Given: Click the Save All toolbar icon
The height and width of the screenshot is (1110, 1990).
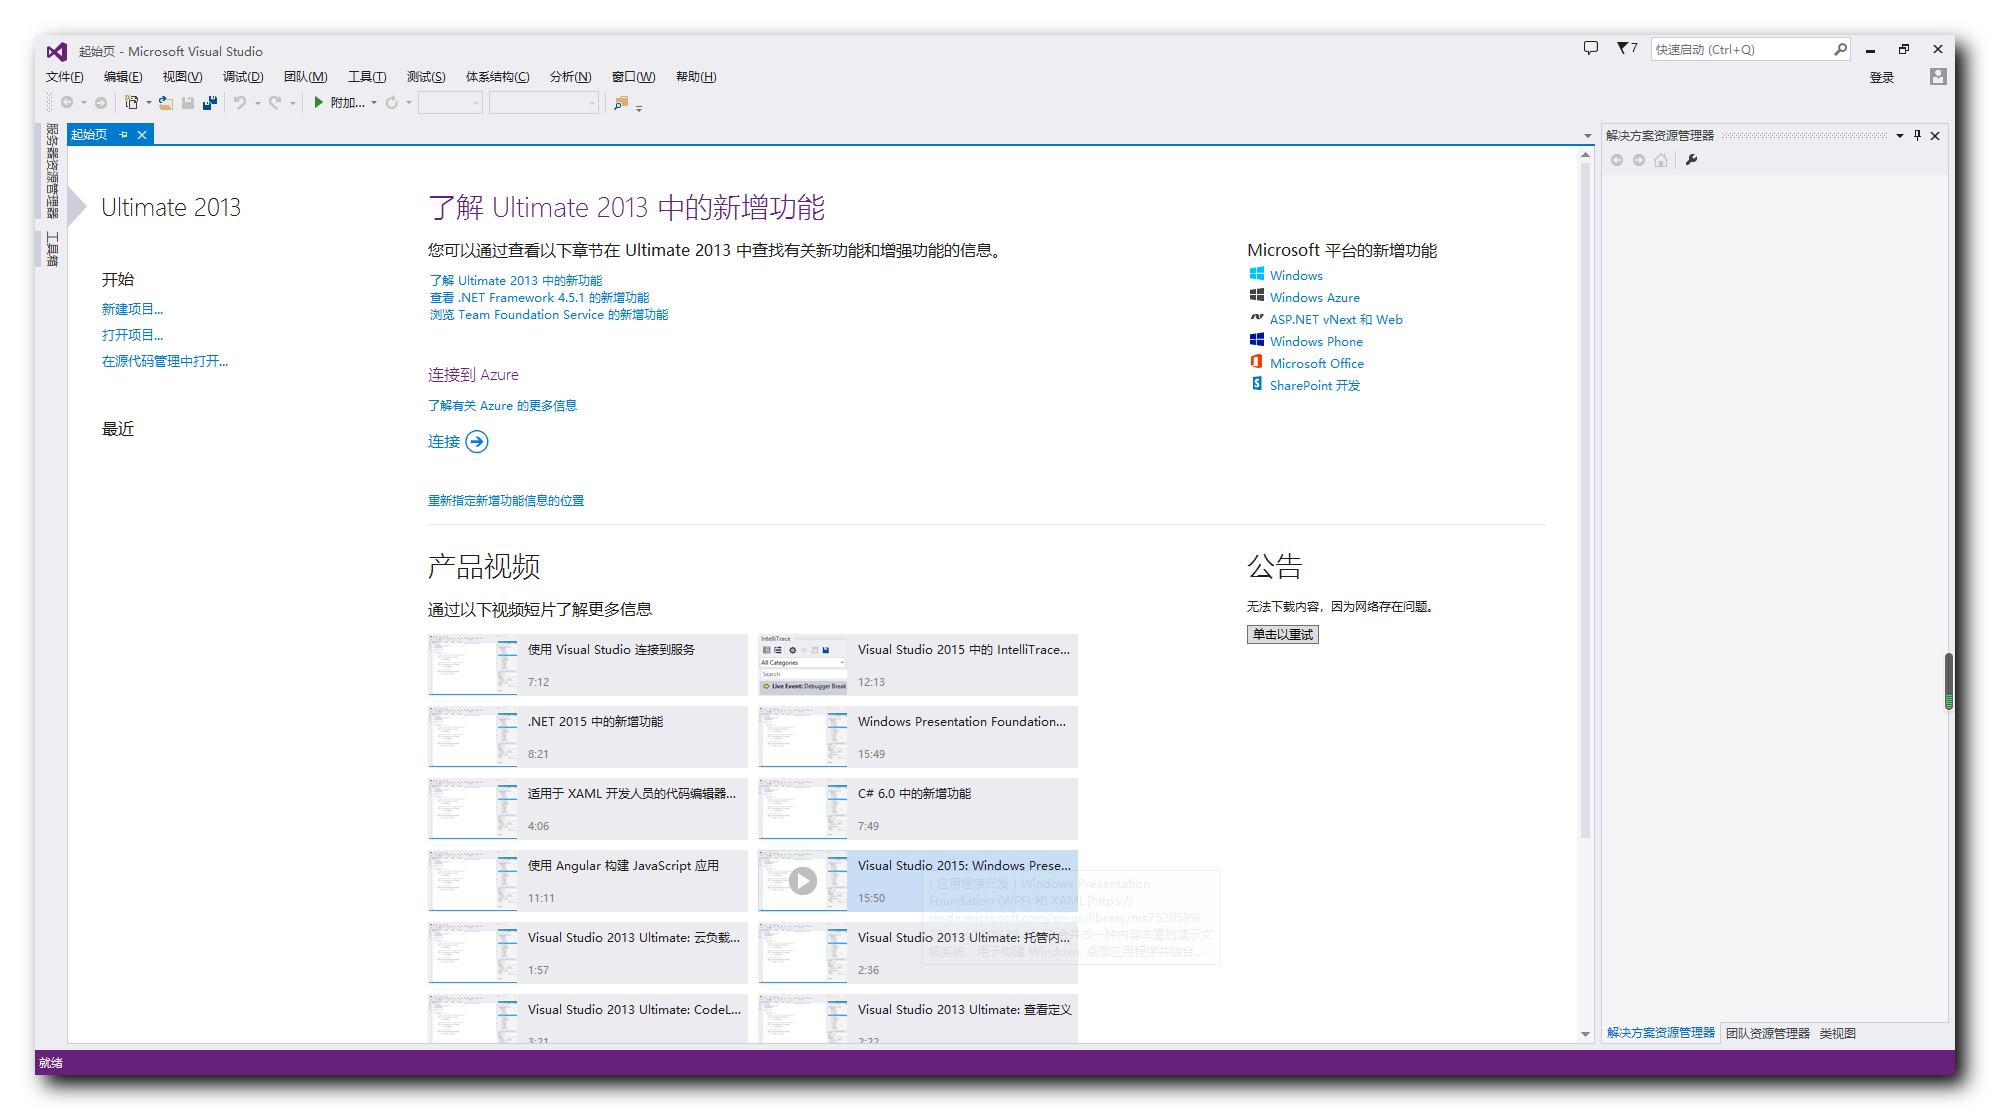Looking at the screenshot, I should (x=210, y=102).
